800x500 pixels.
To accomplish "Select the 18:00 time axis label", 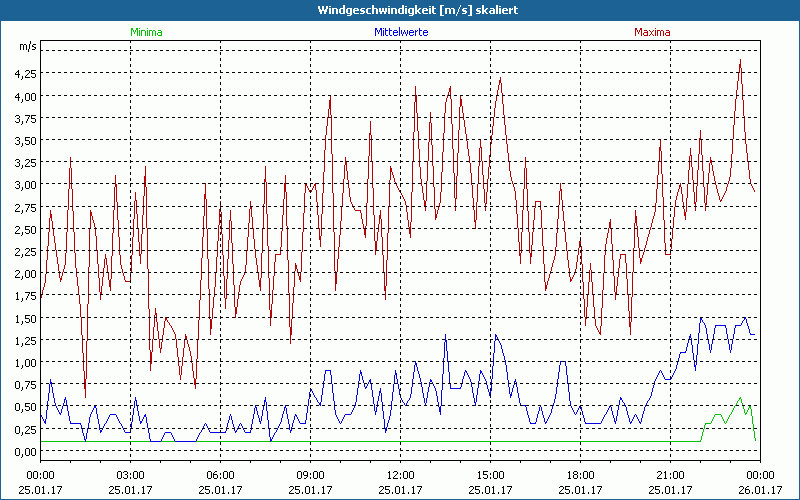I will coord(580,475).
